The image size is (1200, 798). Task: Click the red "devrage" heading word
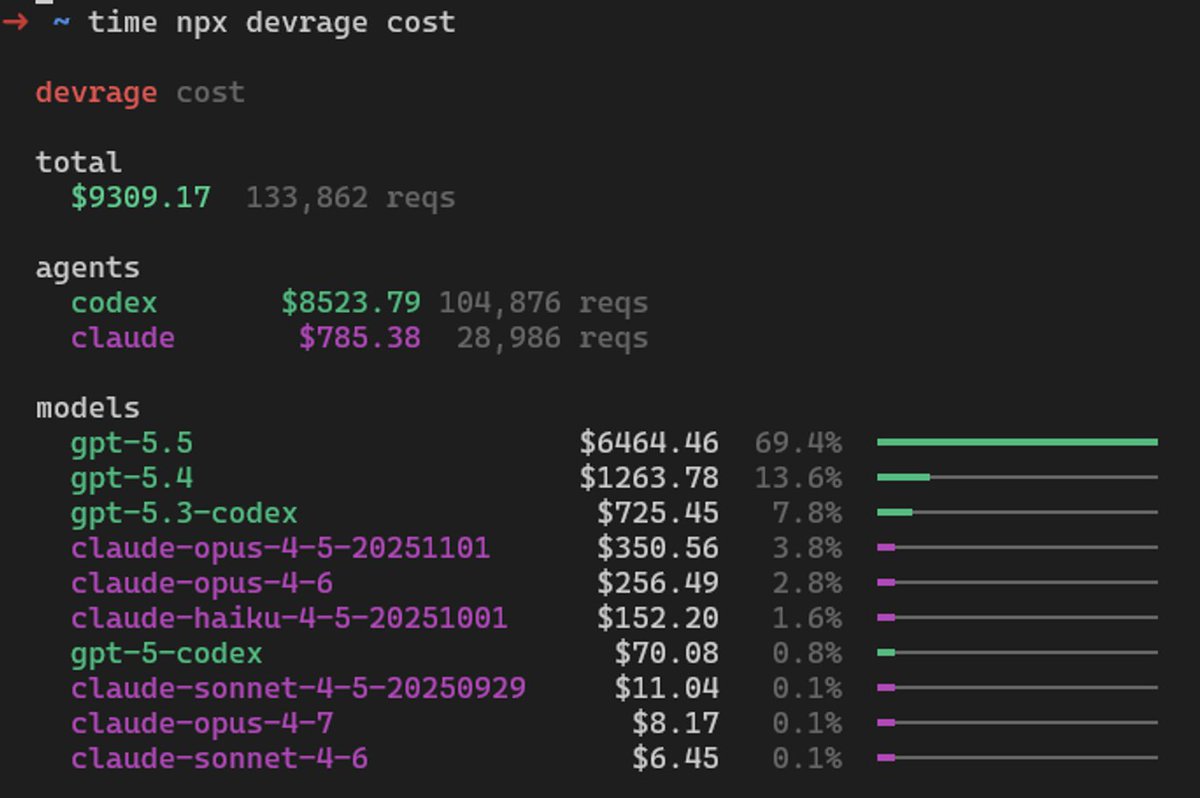click(97, 93)
